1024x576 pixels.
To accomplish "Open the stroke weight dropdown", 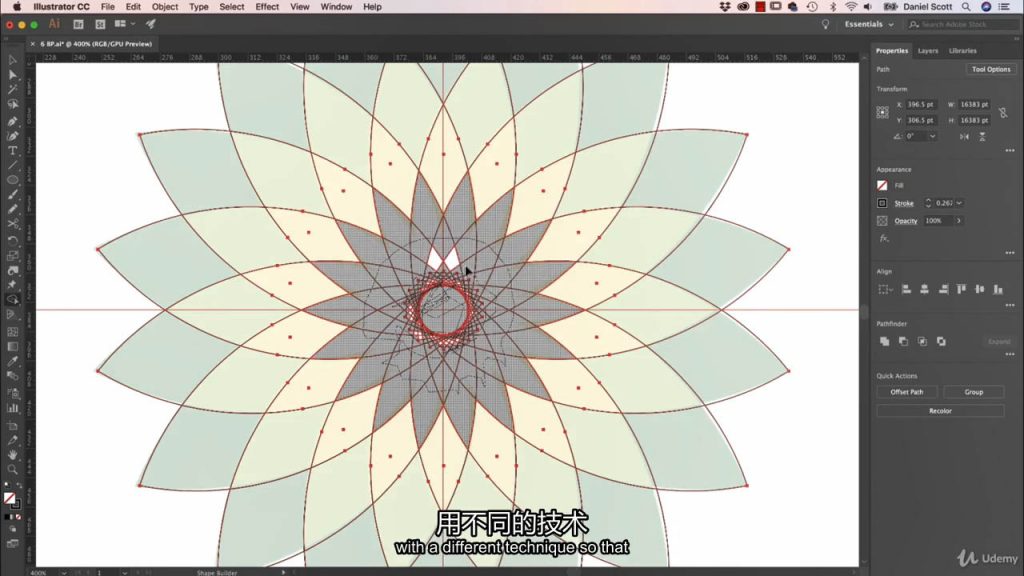I will [x=959, y=203].
